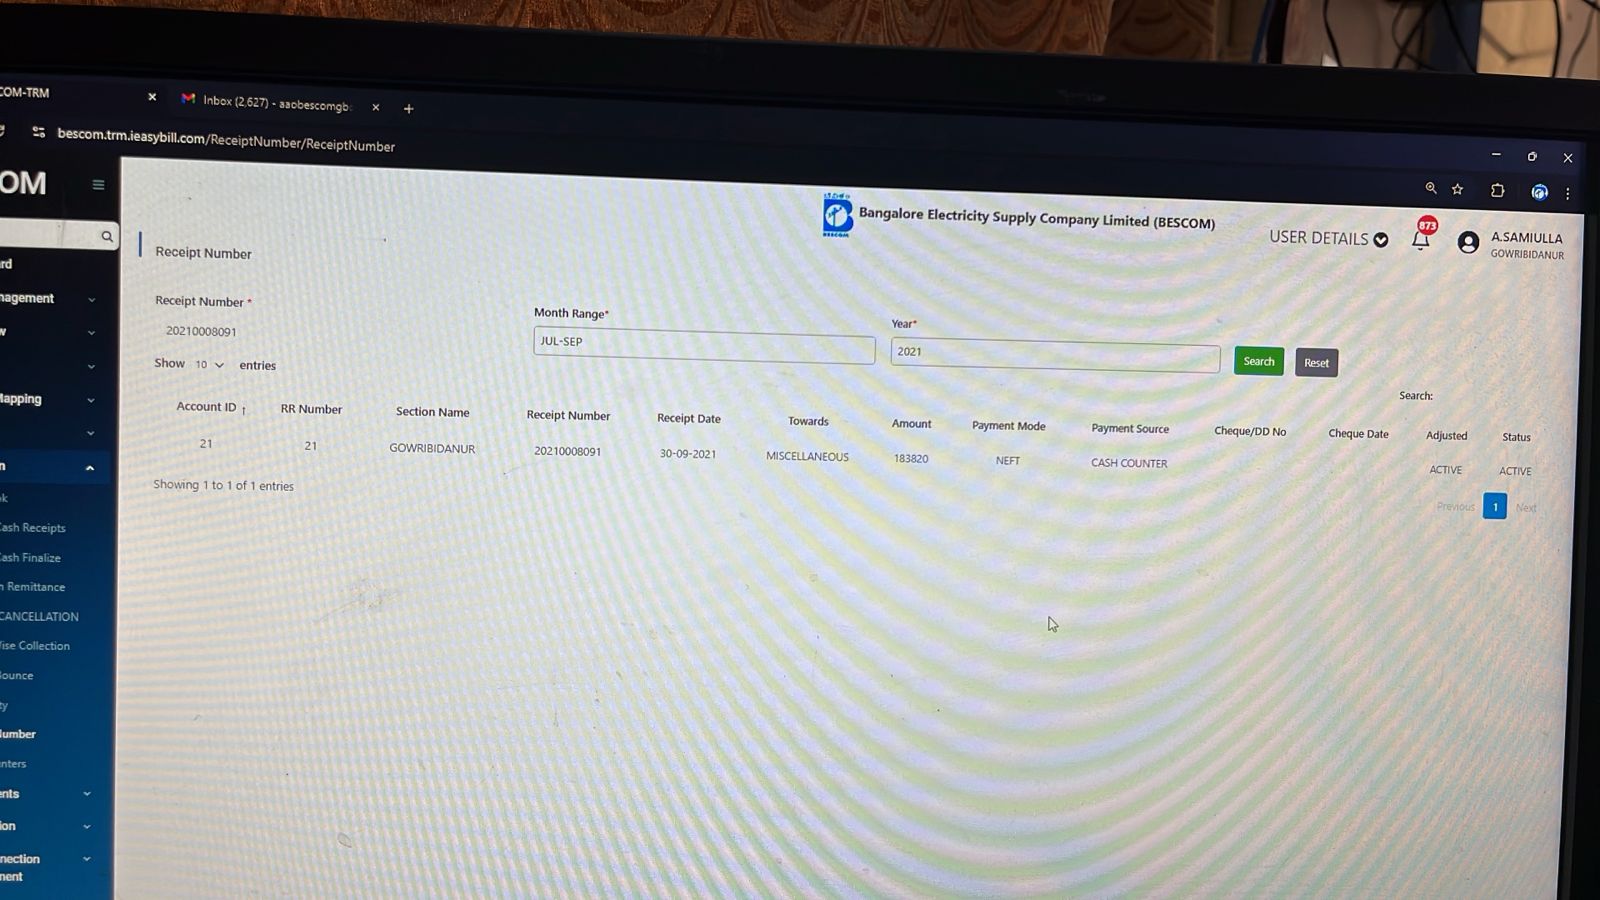Click the user avatar icon beside A.SAMIULLA

point(1468,242)
